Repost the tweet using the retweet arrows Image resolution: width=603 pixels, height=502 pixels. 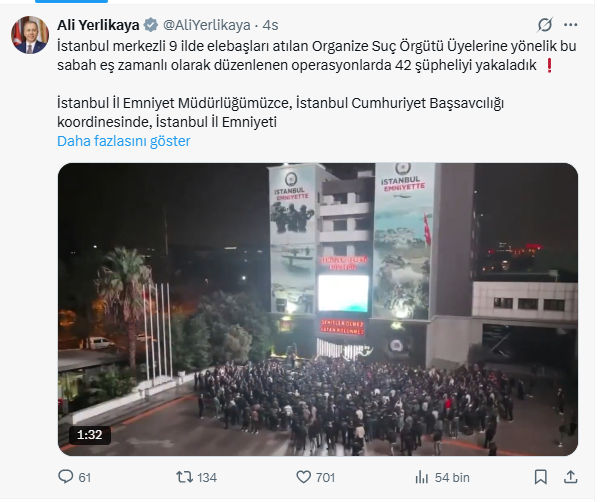184,477
